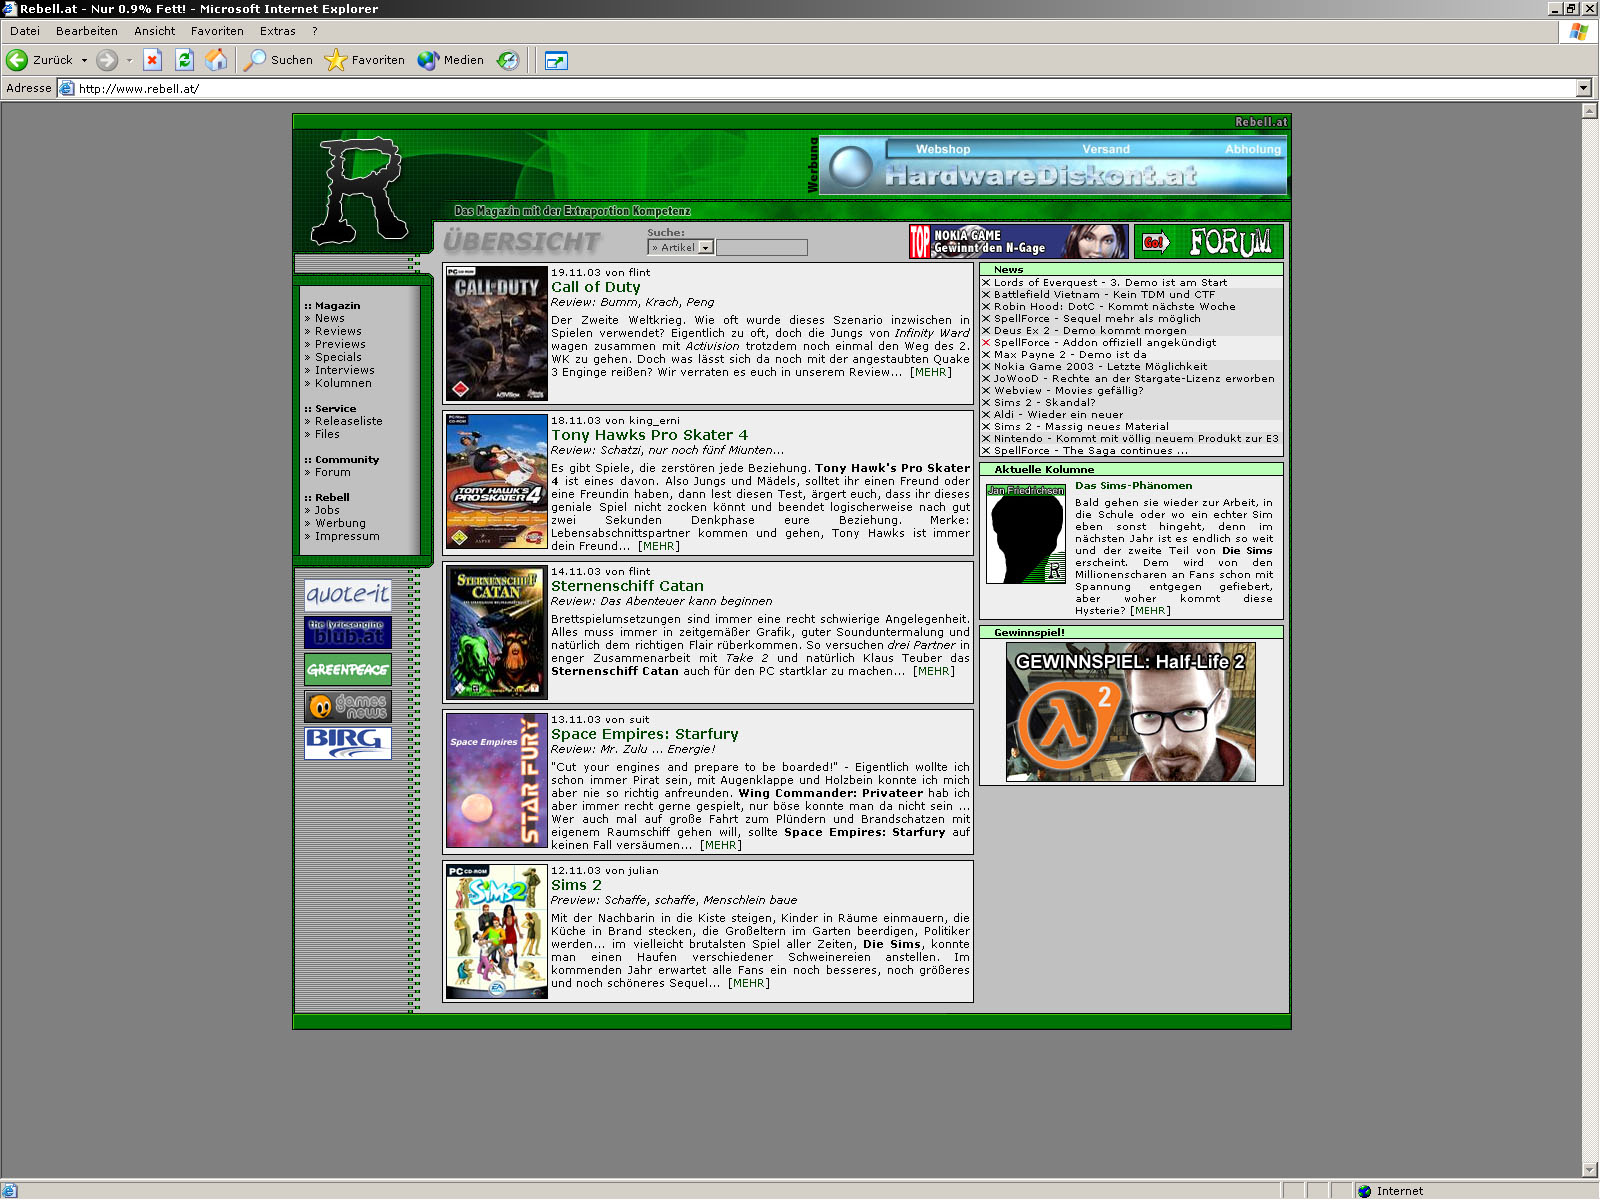
Task: Click the Half-Life 2 Gewinnspiel image
Action: [1130, 712]
